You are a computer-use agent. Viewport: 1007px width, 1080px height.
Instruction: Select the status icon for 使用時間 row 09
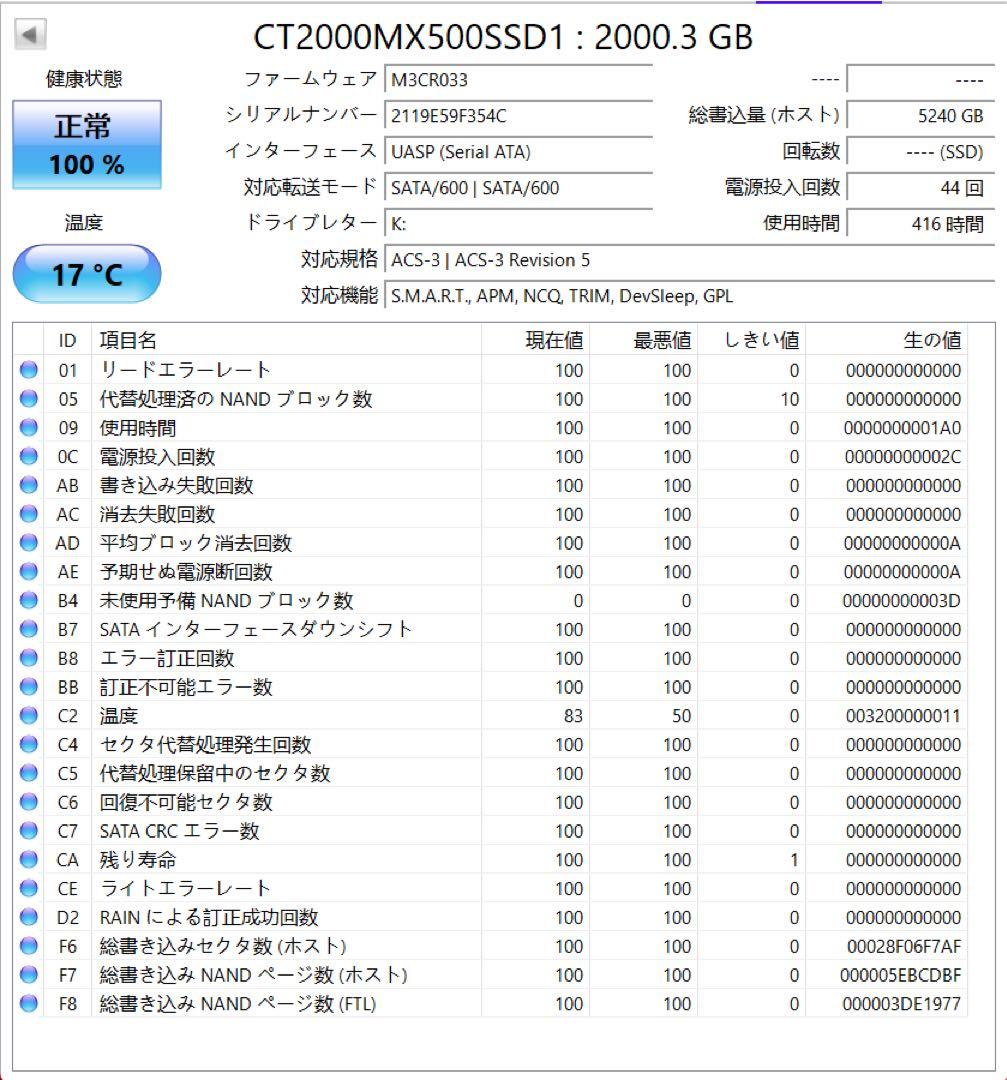coord(27,428)
